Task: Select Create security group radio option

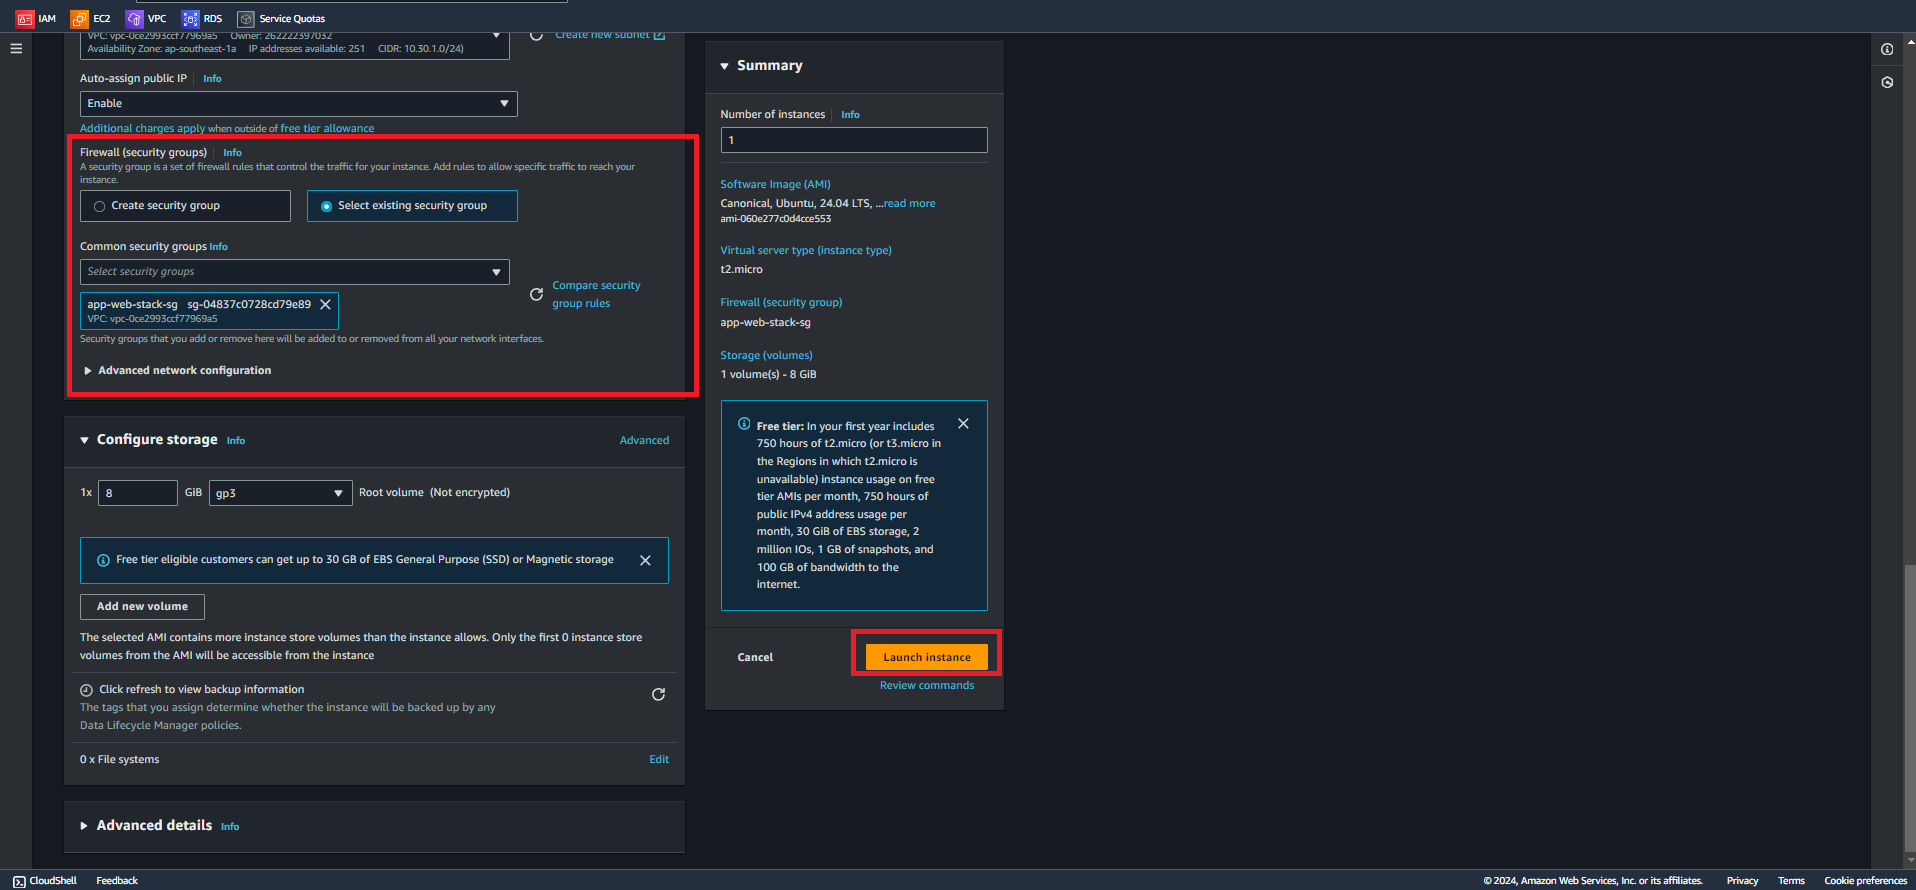Action: point(99,206)
